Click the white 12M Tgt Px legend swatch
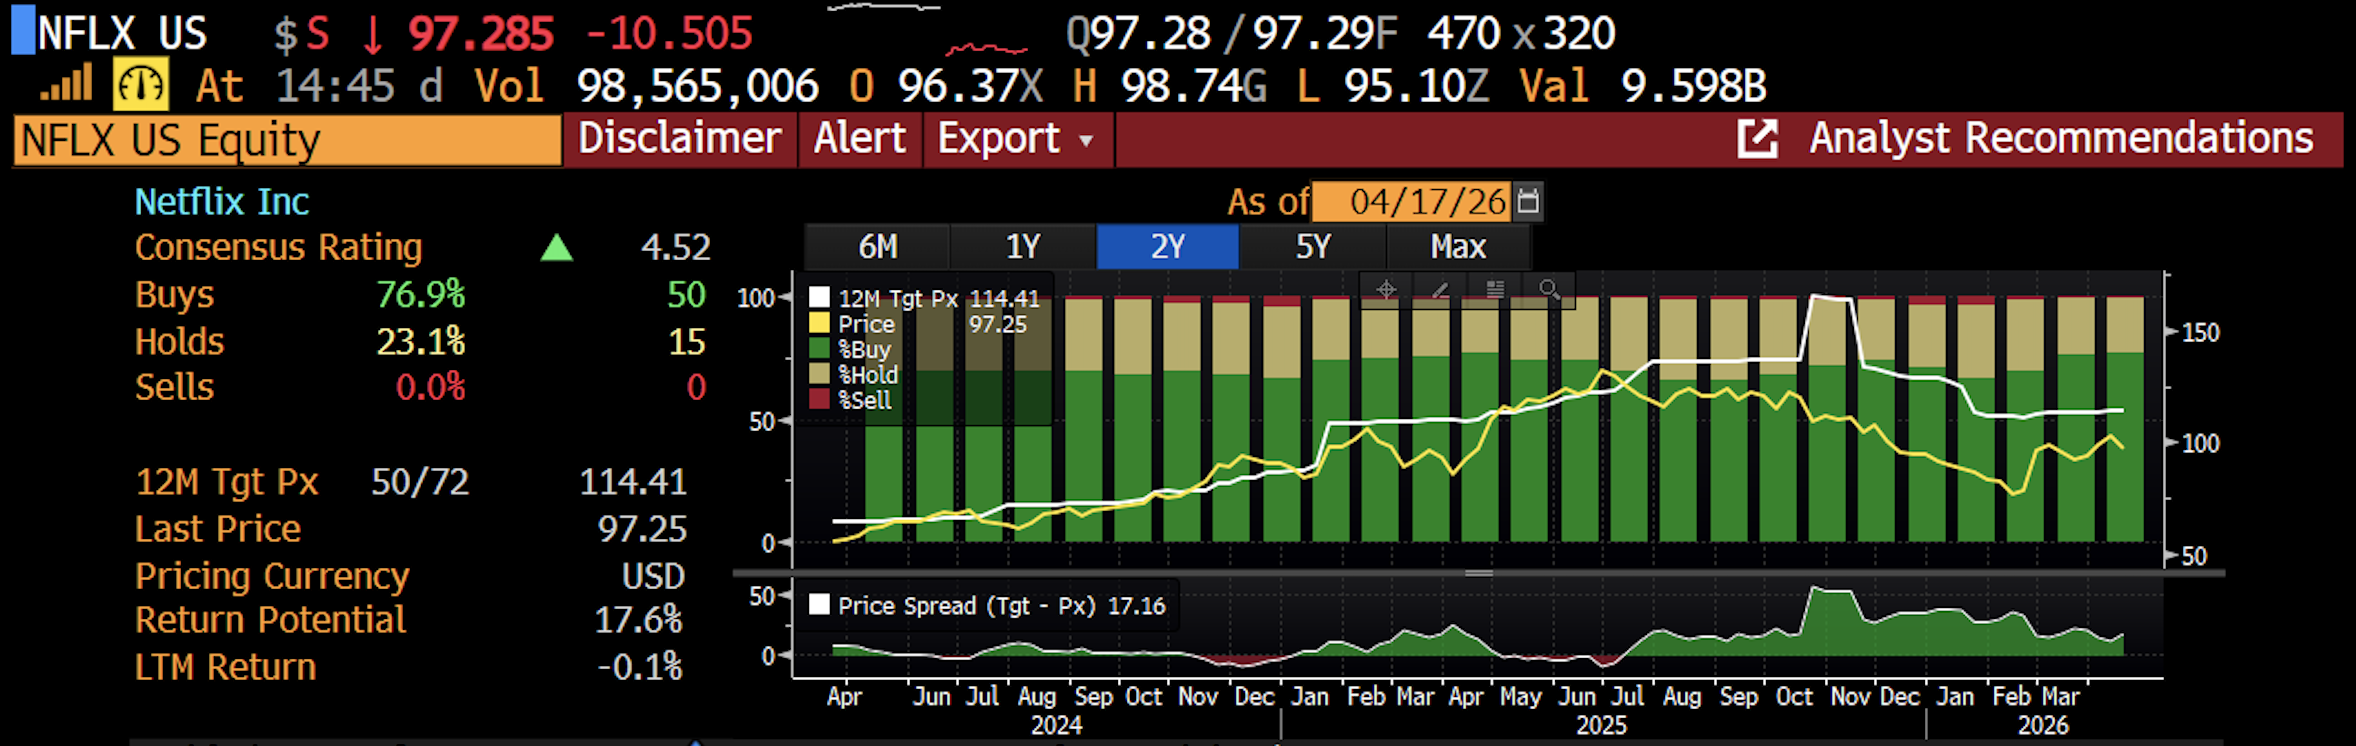 (x=819, y=298)
